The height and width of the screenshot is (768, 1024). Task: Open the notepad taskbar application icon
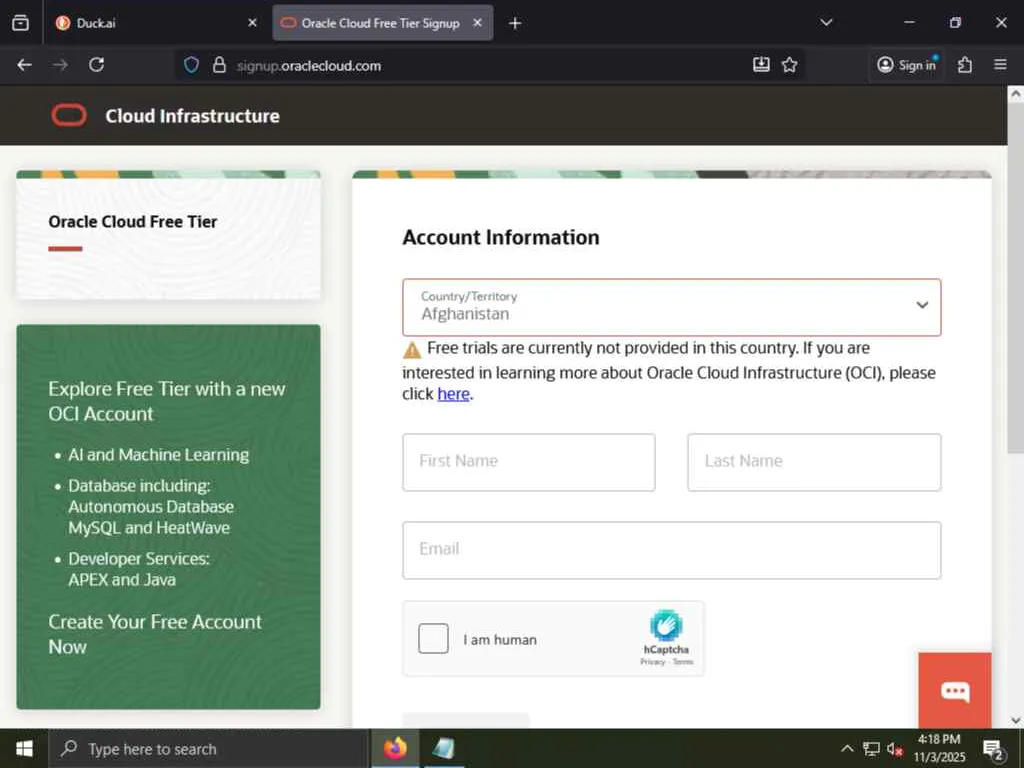coord(444,748)
